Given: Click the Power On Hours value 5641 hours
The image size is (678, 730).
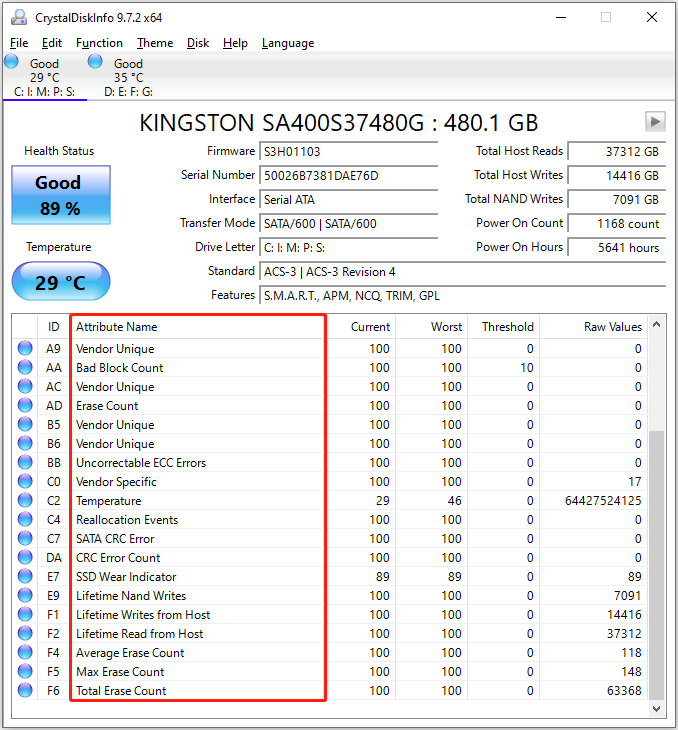Looking at the screenshot, I should coord(617,248).
